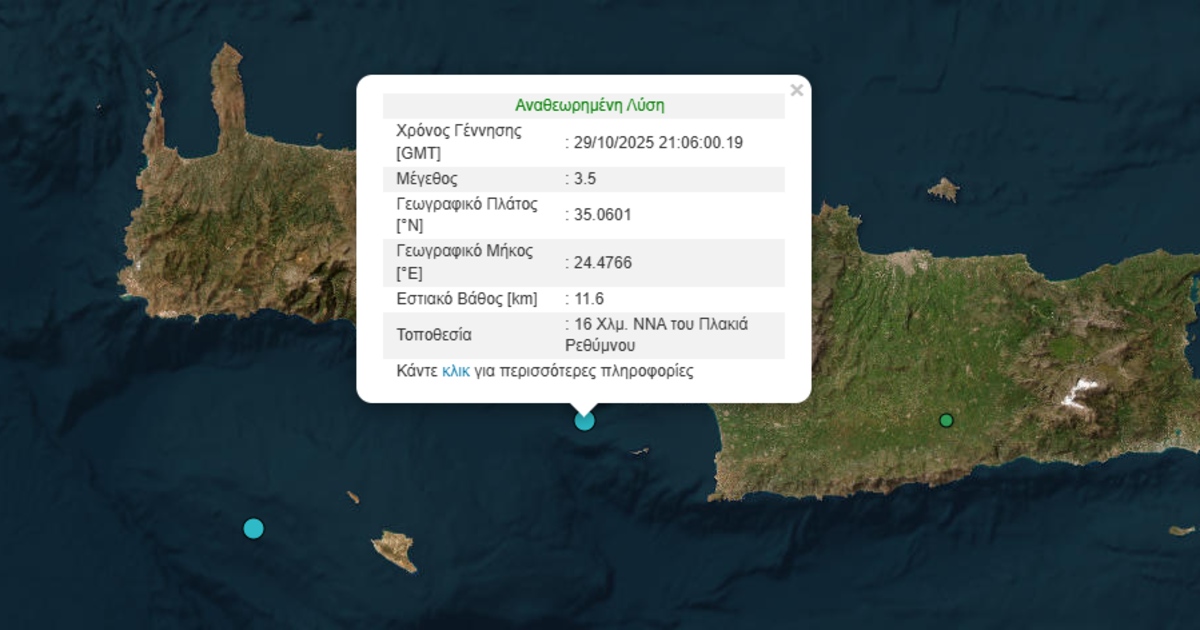Follow the blue 'κλικ' link for more information
The height and width of the screenshot is (630, 1200).
(x=456, y=371)
